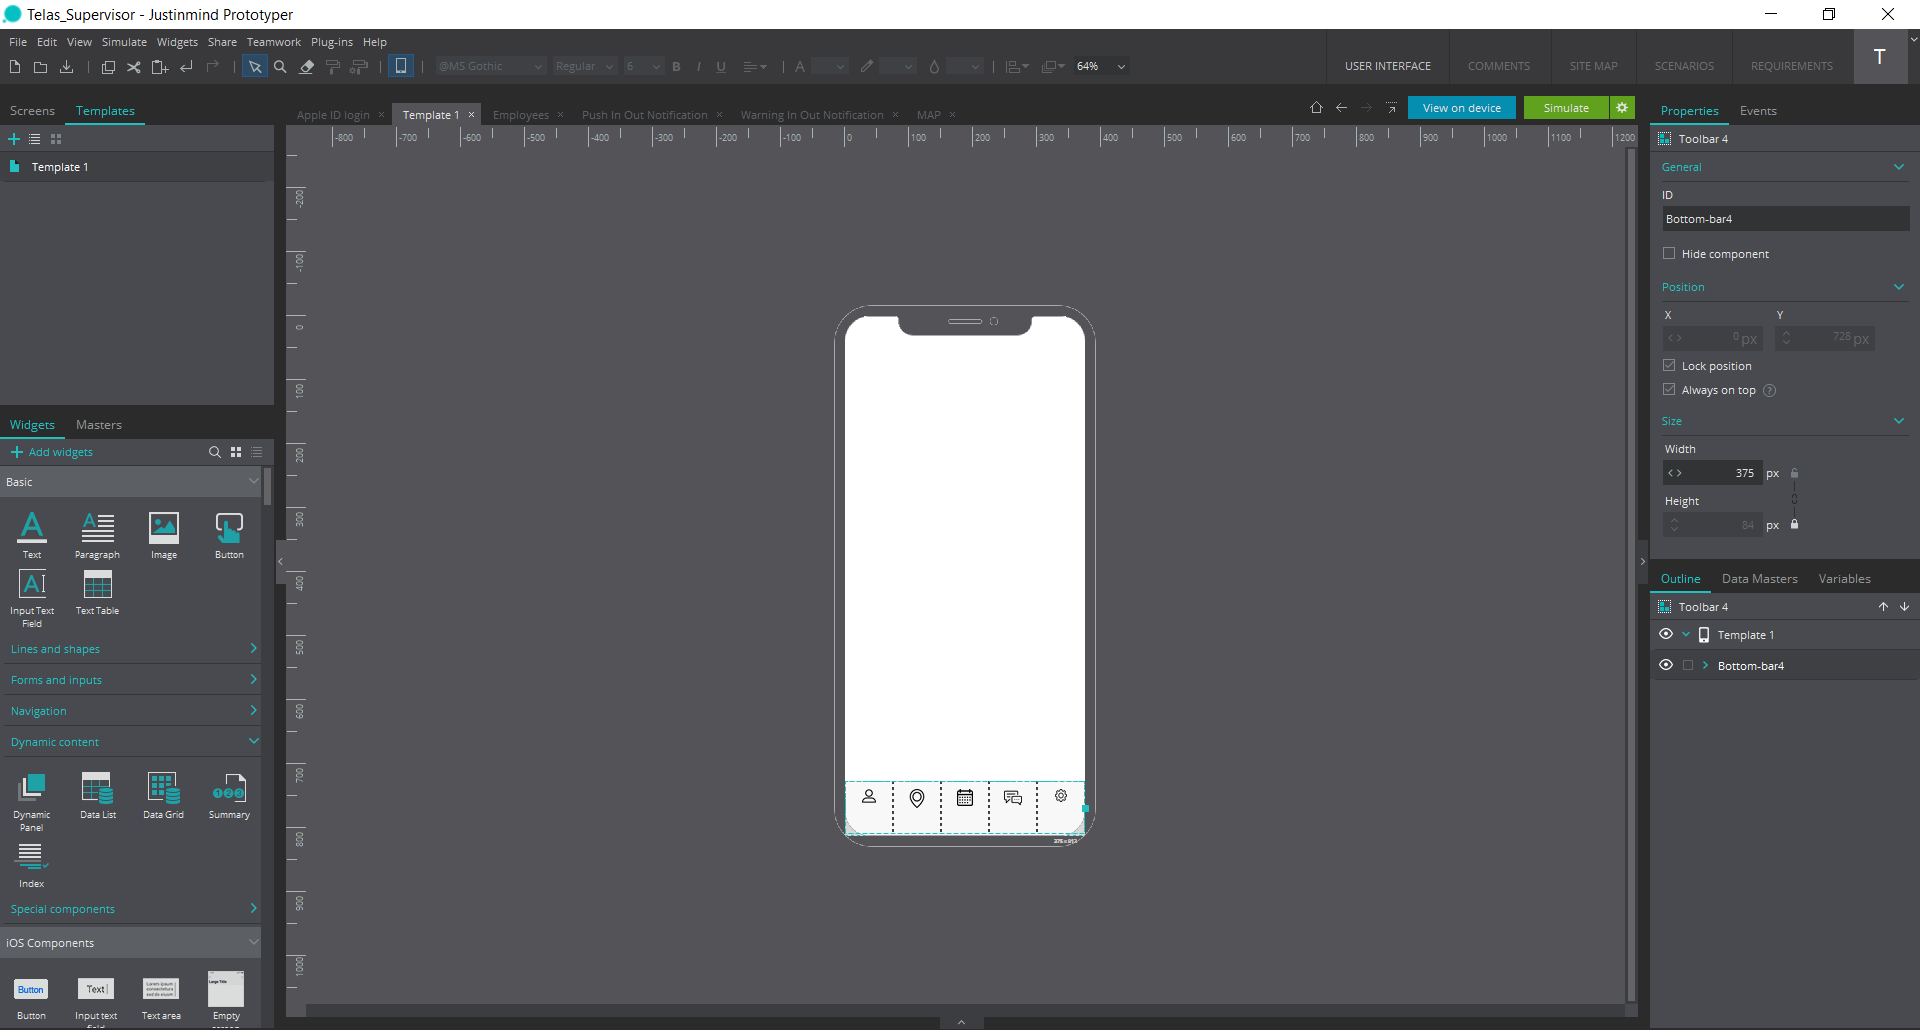Click the Image widget icon

pyautogui.click(x=163, y=528)
